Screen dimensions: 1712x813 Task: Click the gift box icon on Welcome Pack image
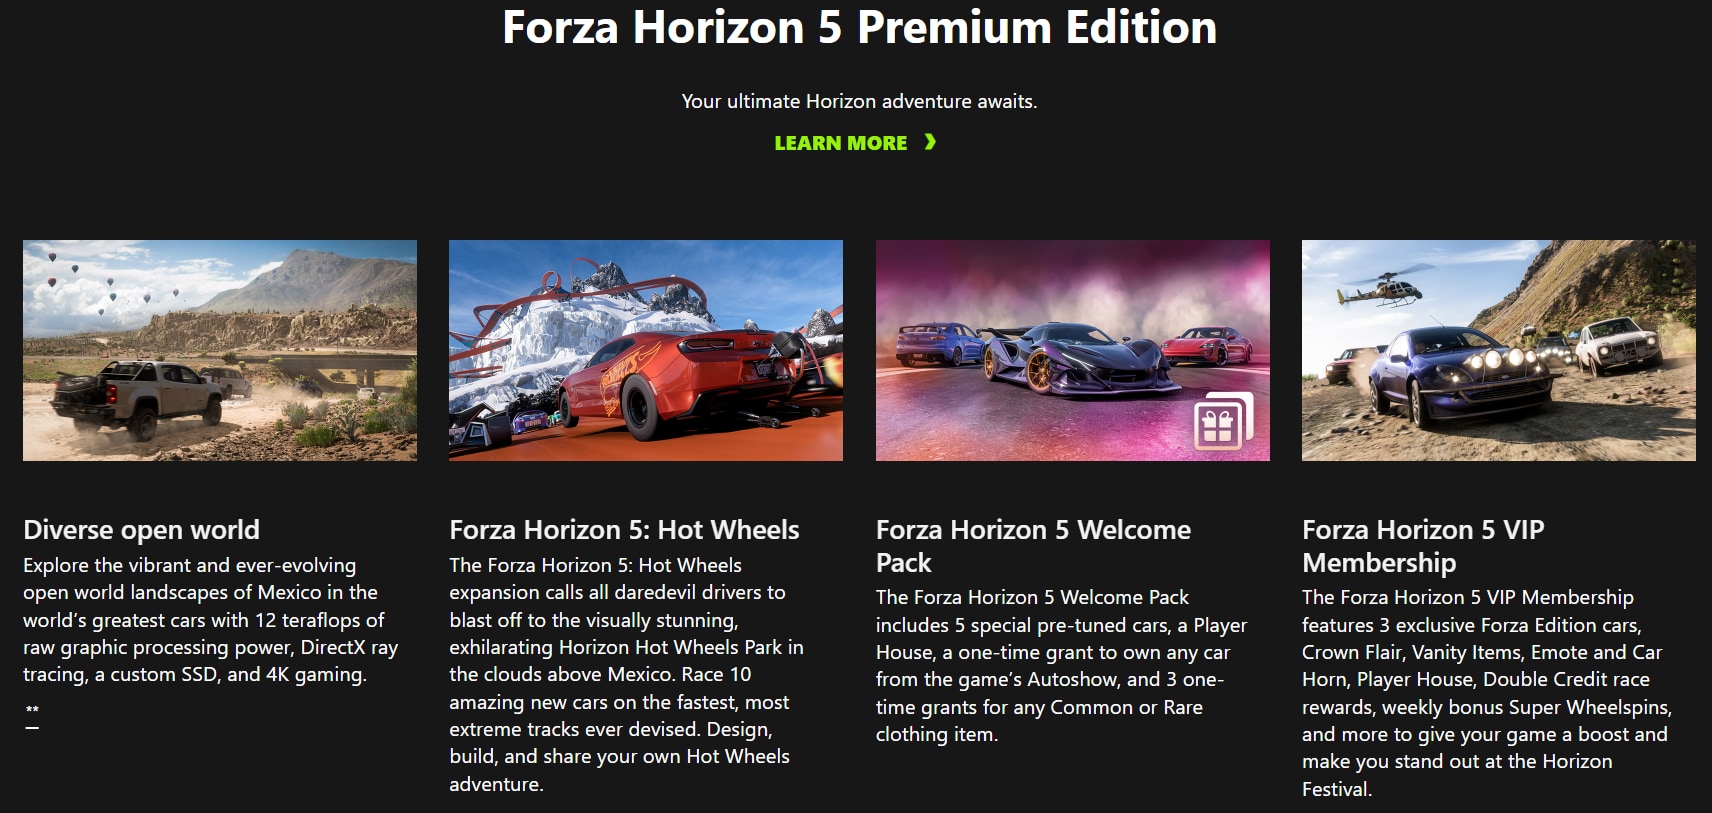(1223, 422)
